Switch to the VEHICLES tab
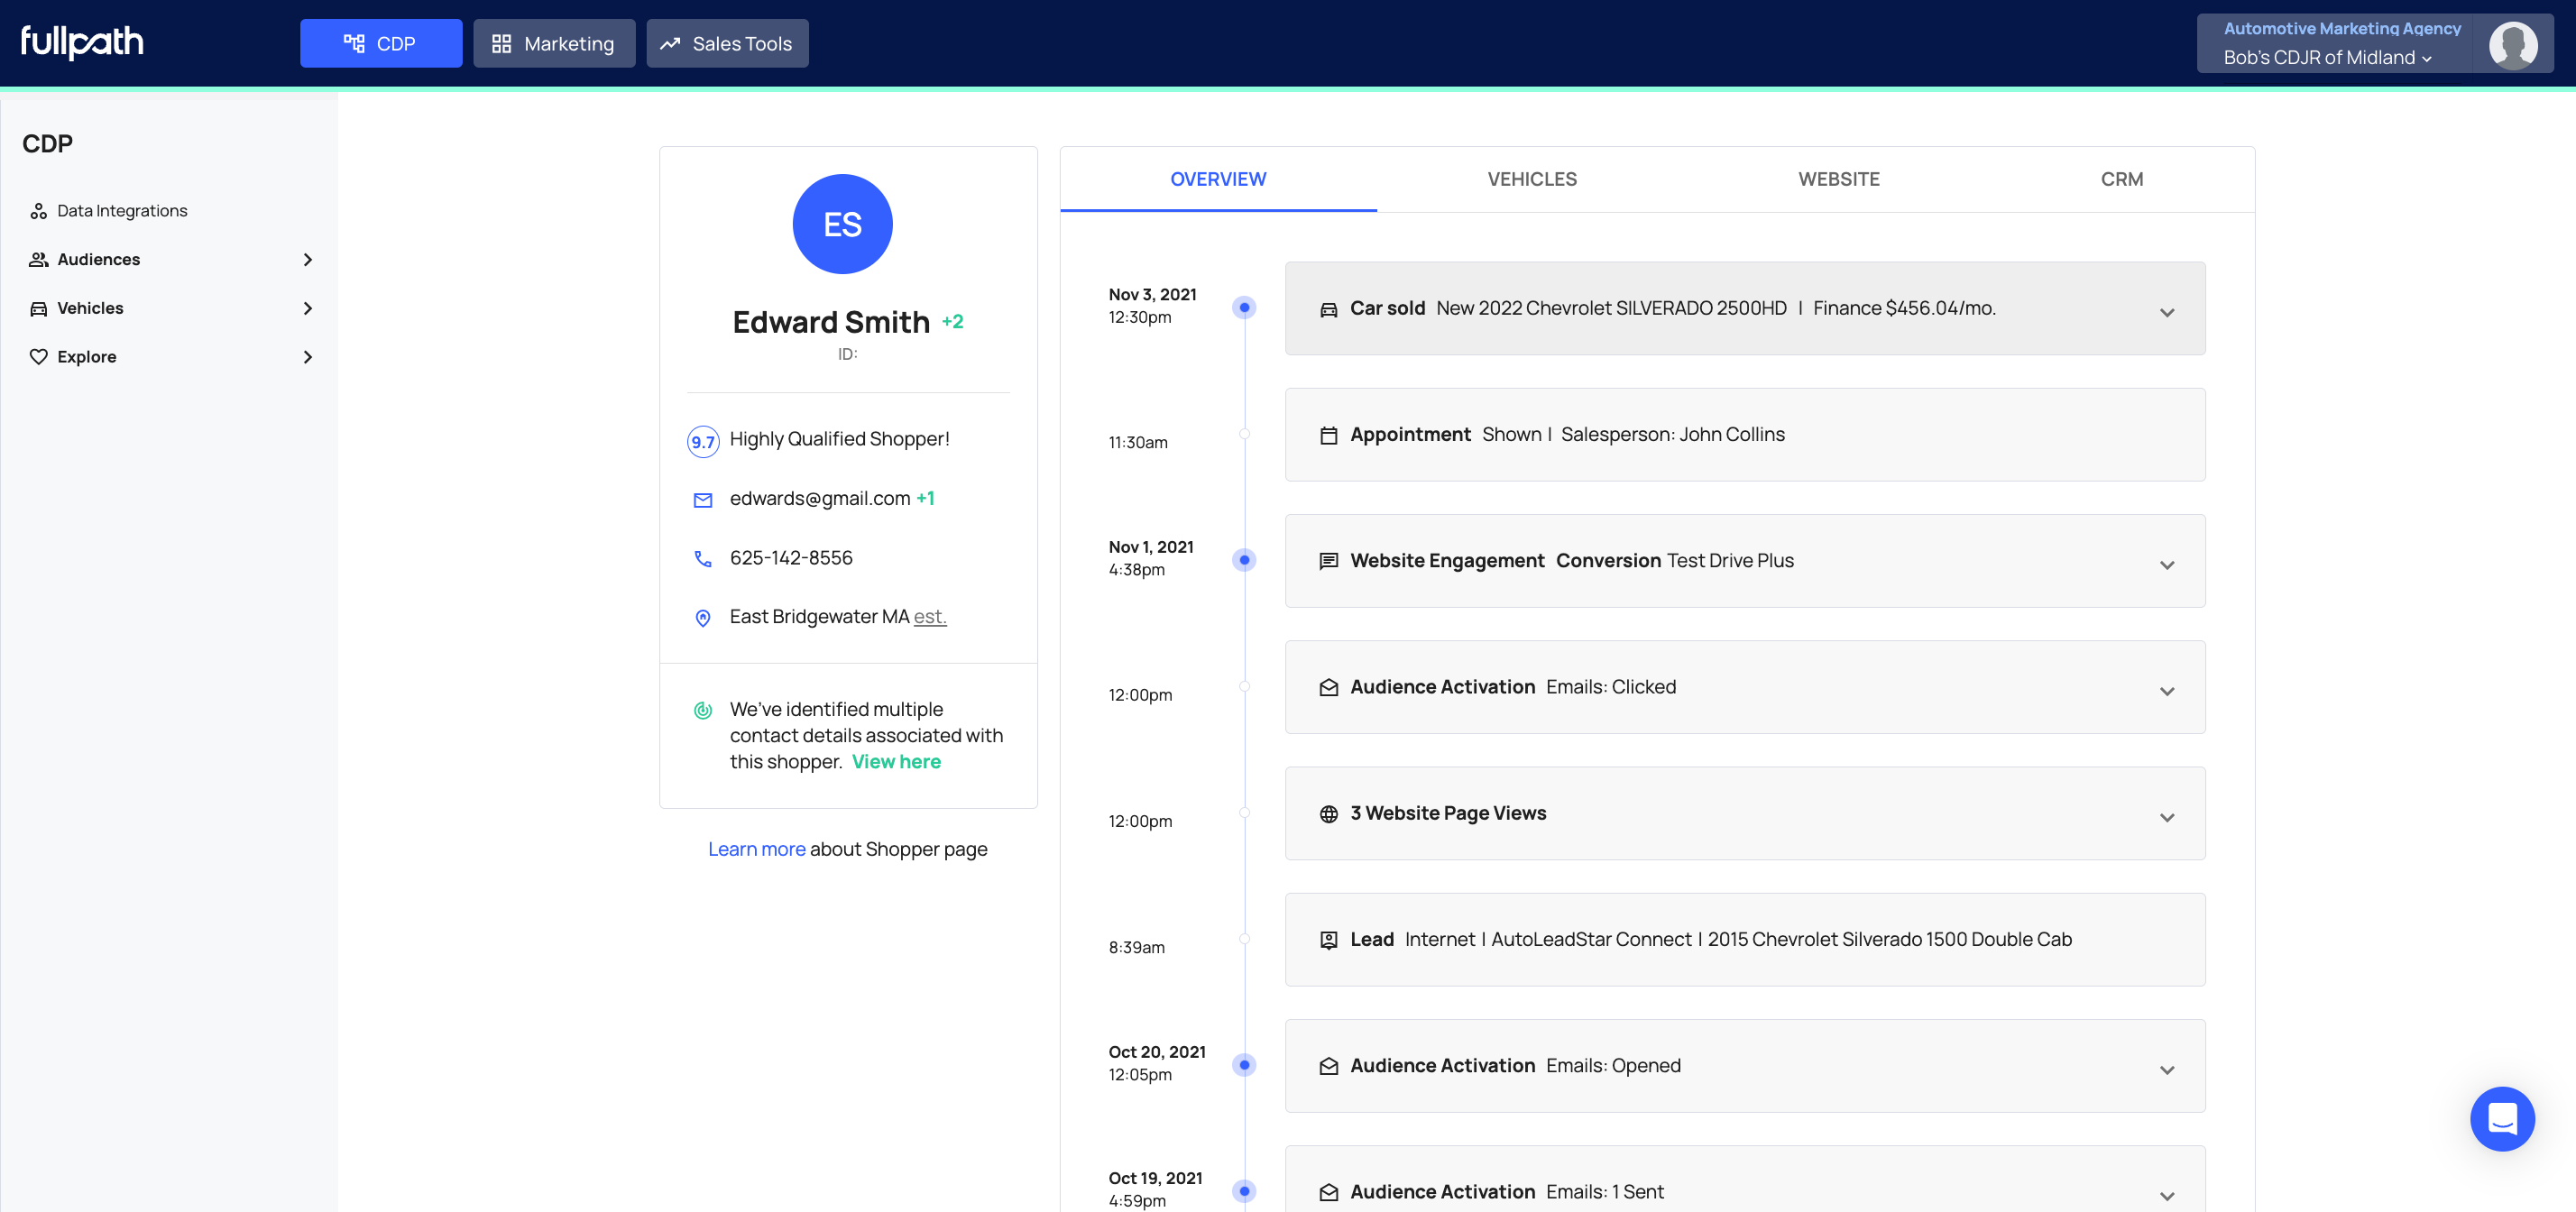2576x1212 pixels. pyautogui.click(x=1531, y=179)
